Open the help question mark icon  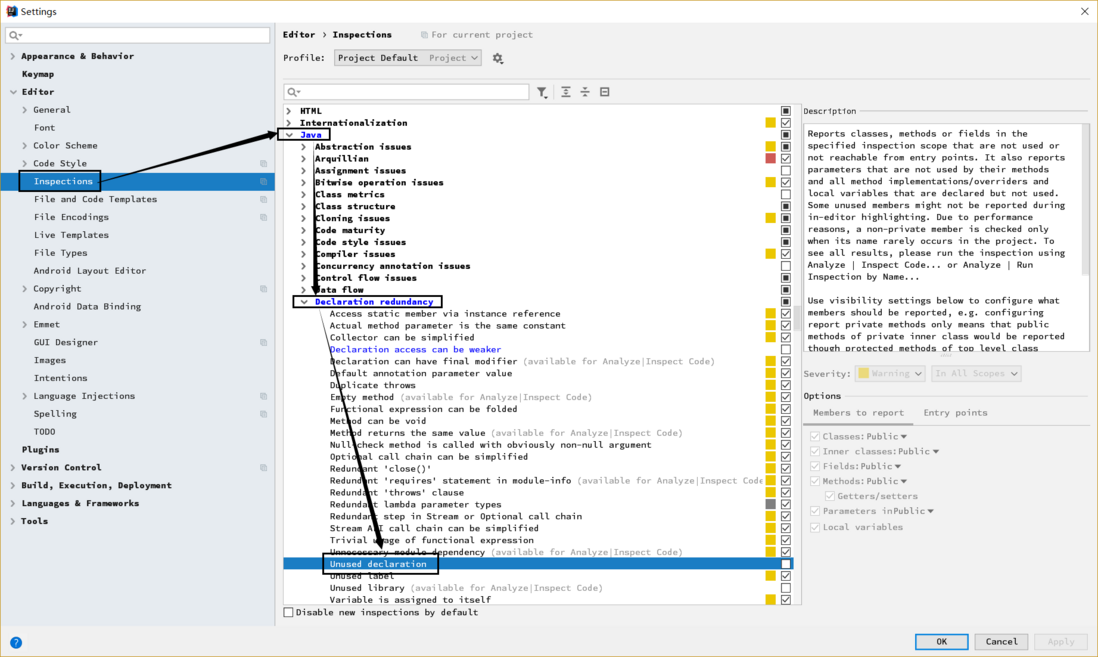point(16,642)
